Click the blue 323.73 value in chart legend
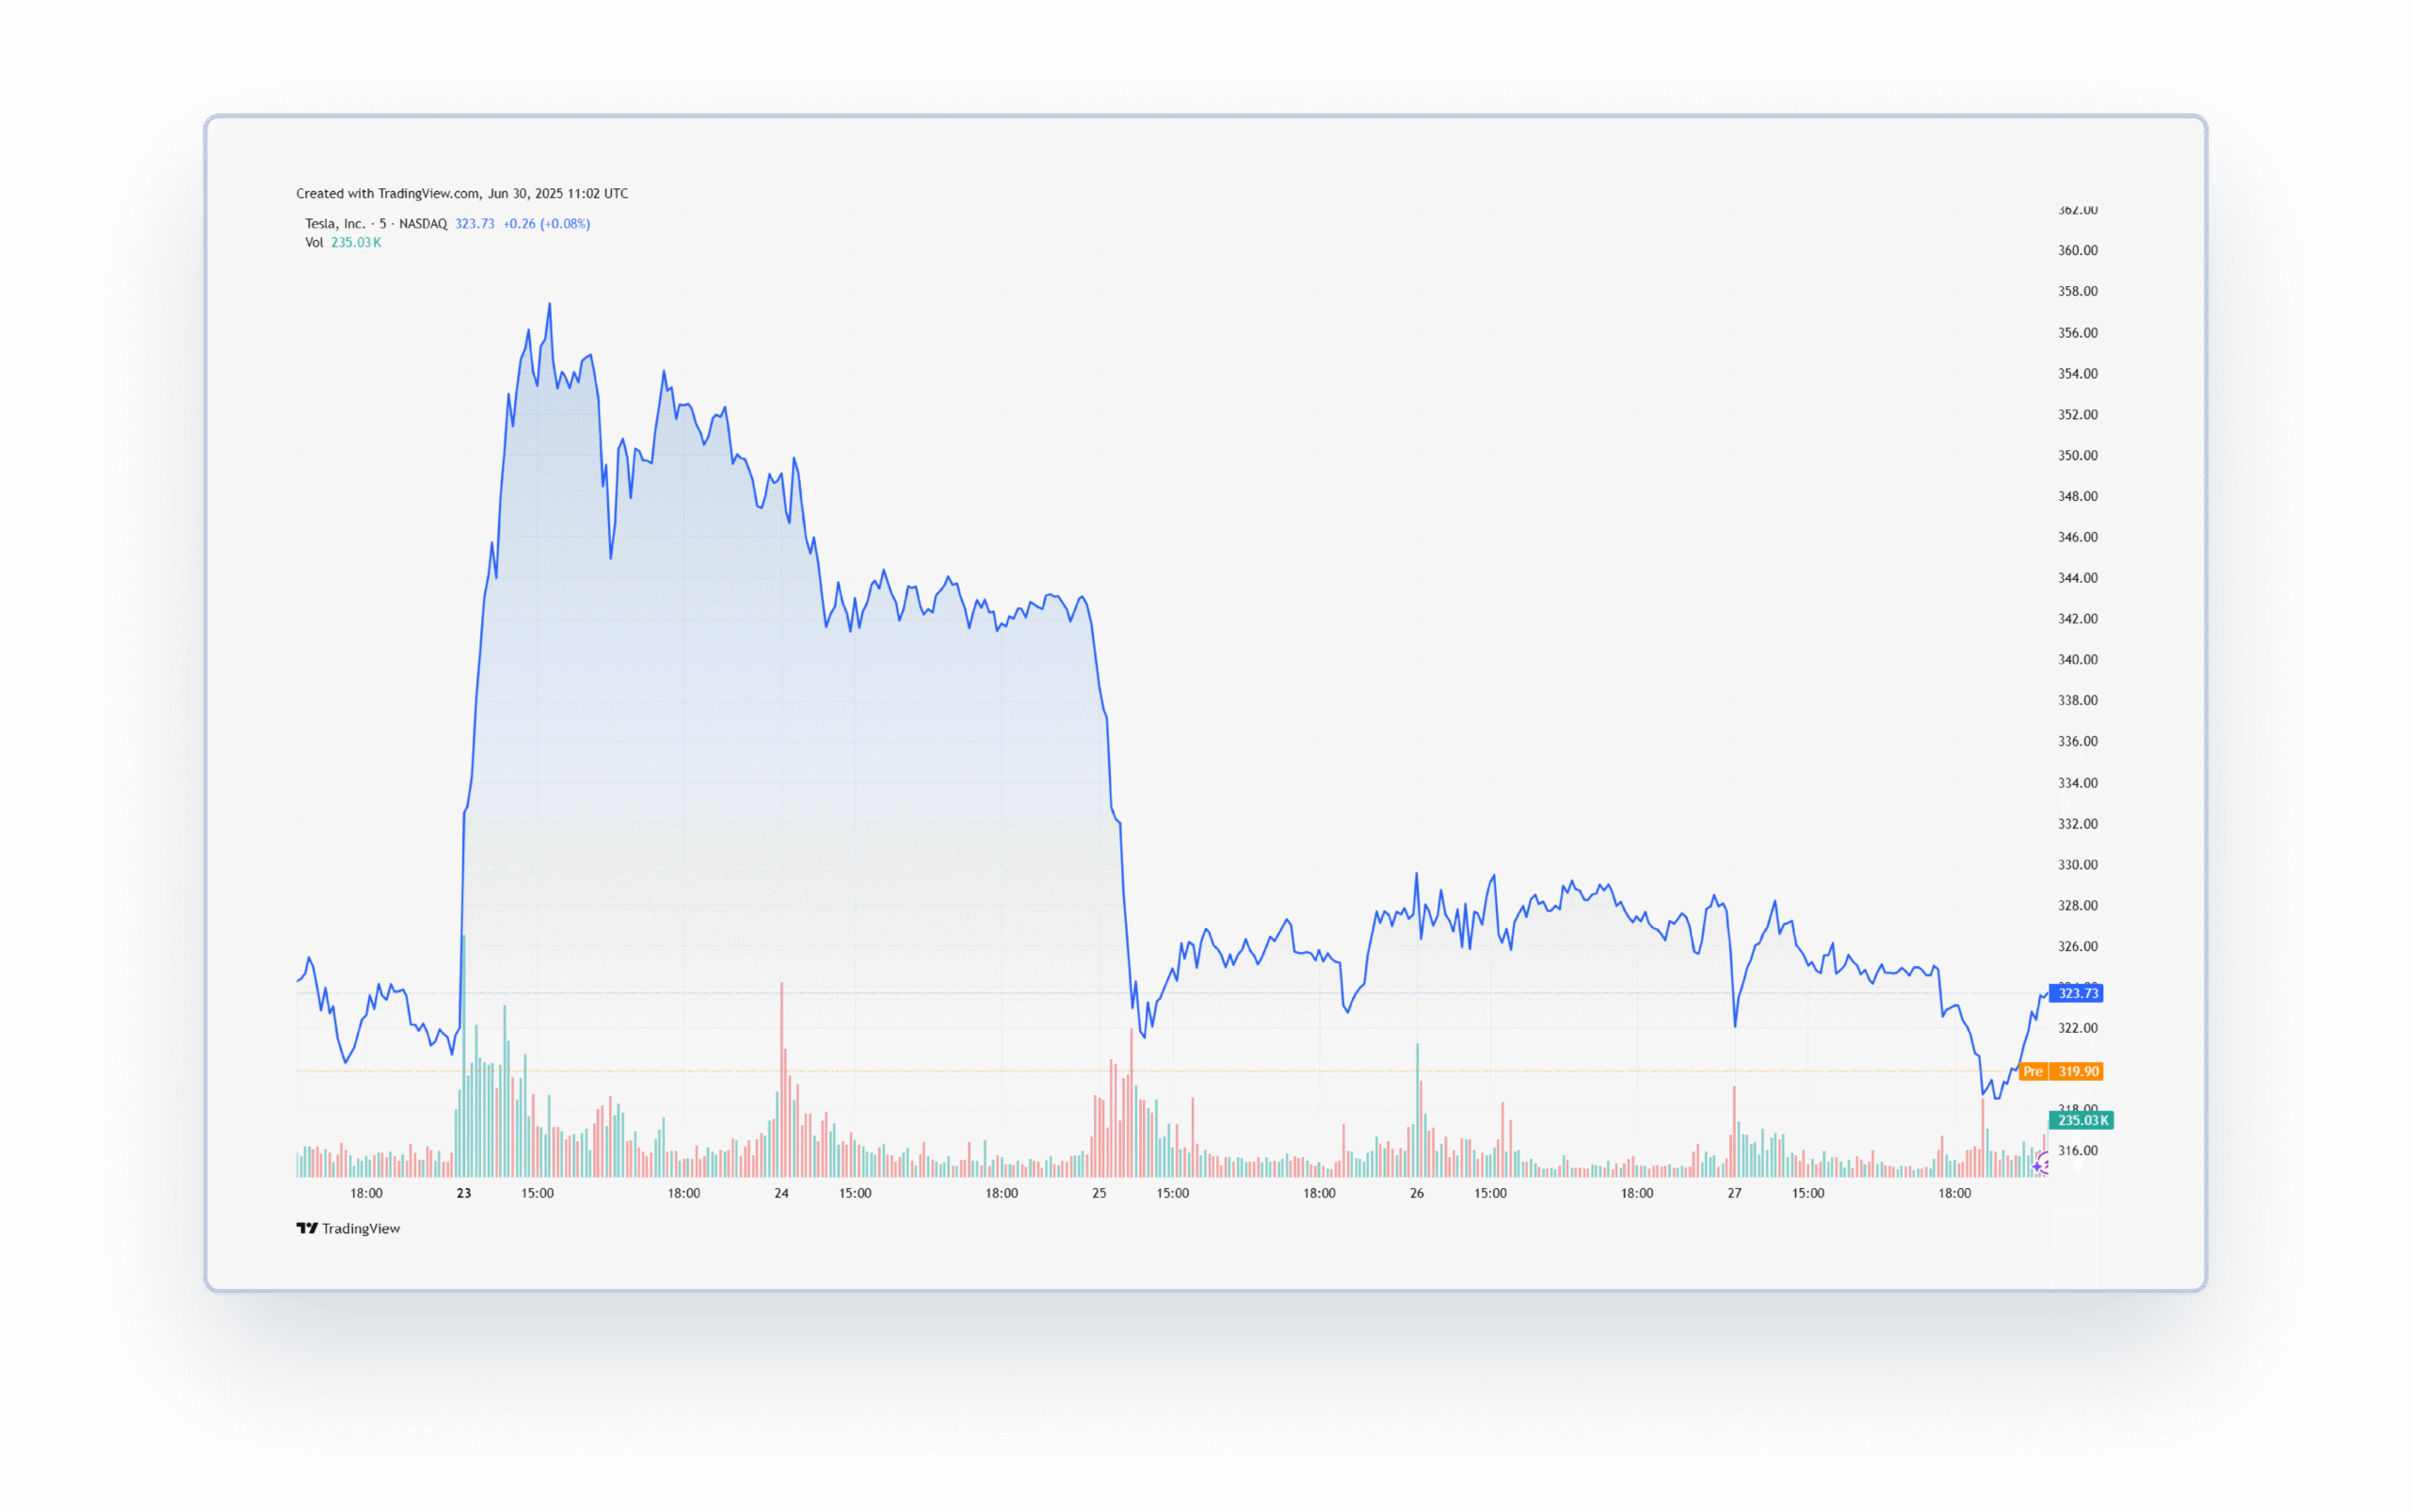The image size is (2410, 1512). click(x=475, y=224)
